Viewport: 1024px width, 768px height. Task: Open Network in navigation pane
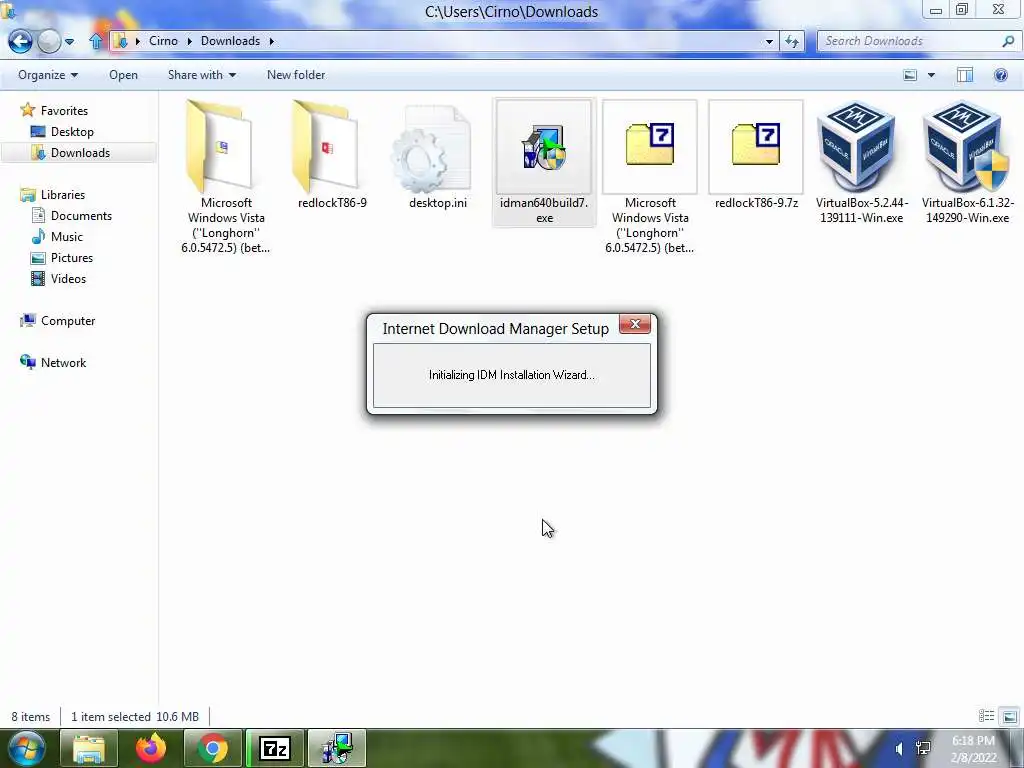pyautogui.click(x=63, y=362)
